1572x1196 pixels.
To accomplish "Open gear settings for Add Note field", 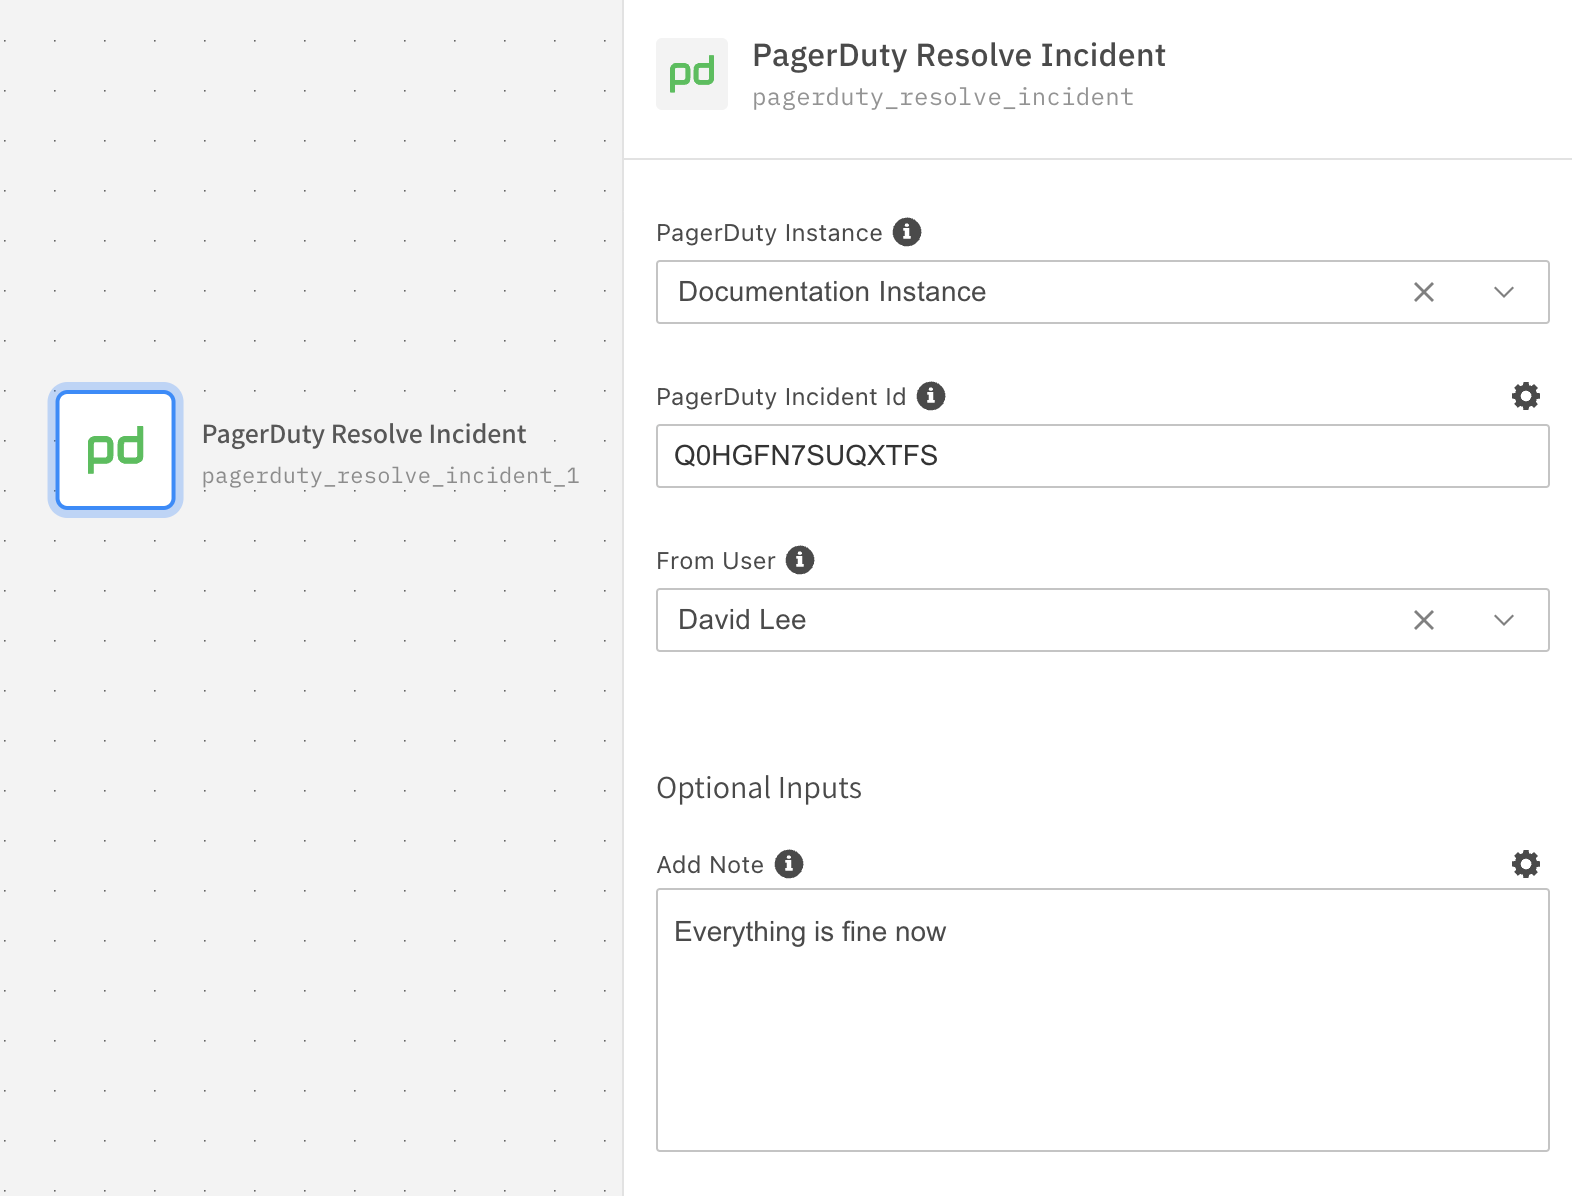I will (1525, 864).
